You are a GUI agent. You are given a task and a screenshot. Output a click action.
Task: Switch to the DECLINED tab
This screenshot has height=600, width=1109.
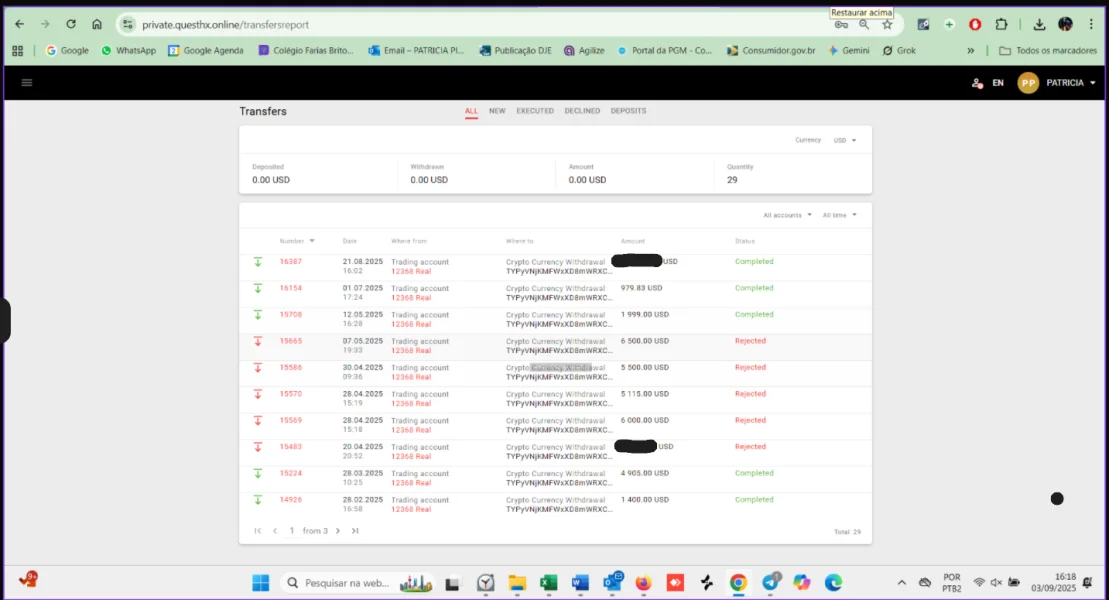582,111
